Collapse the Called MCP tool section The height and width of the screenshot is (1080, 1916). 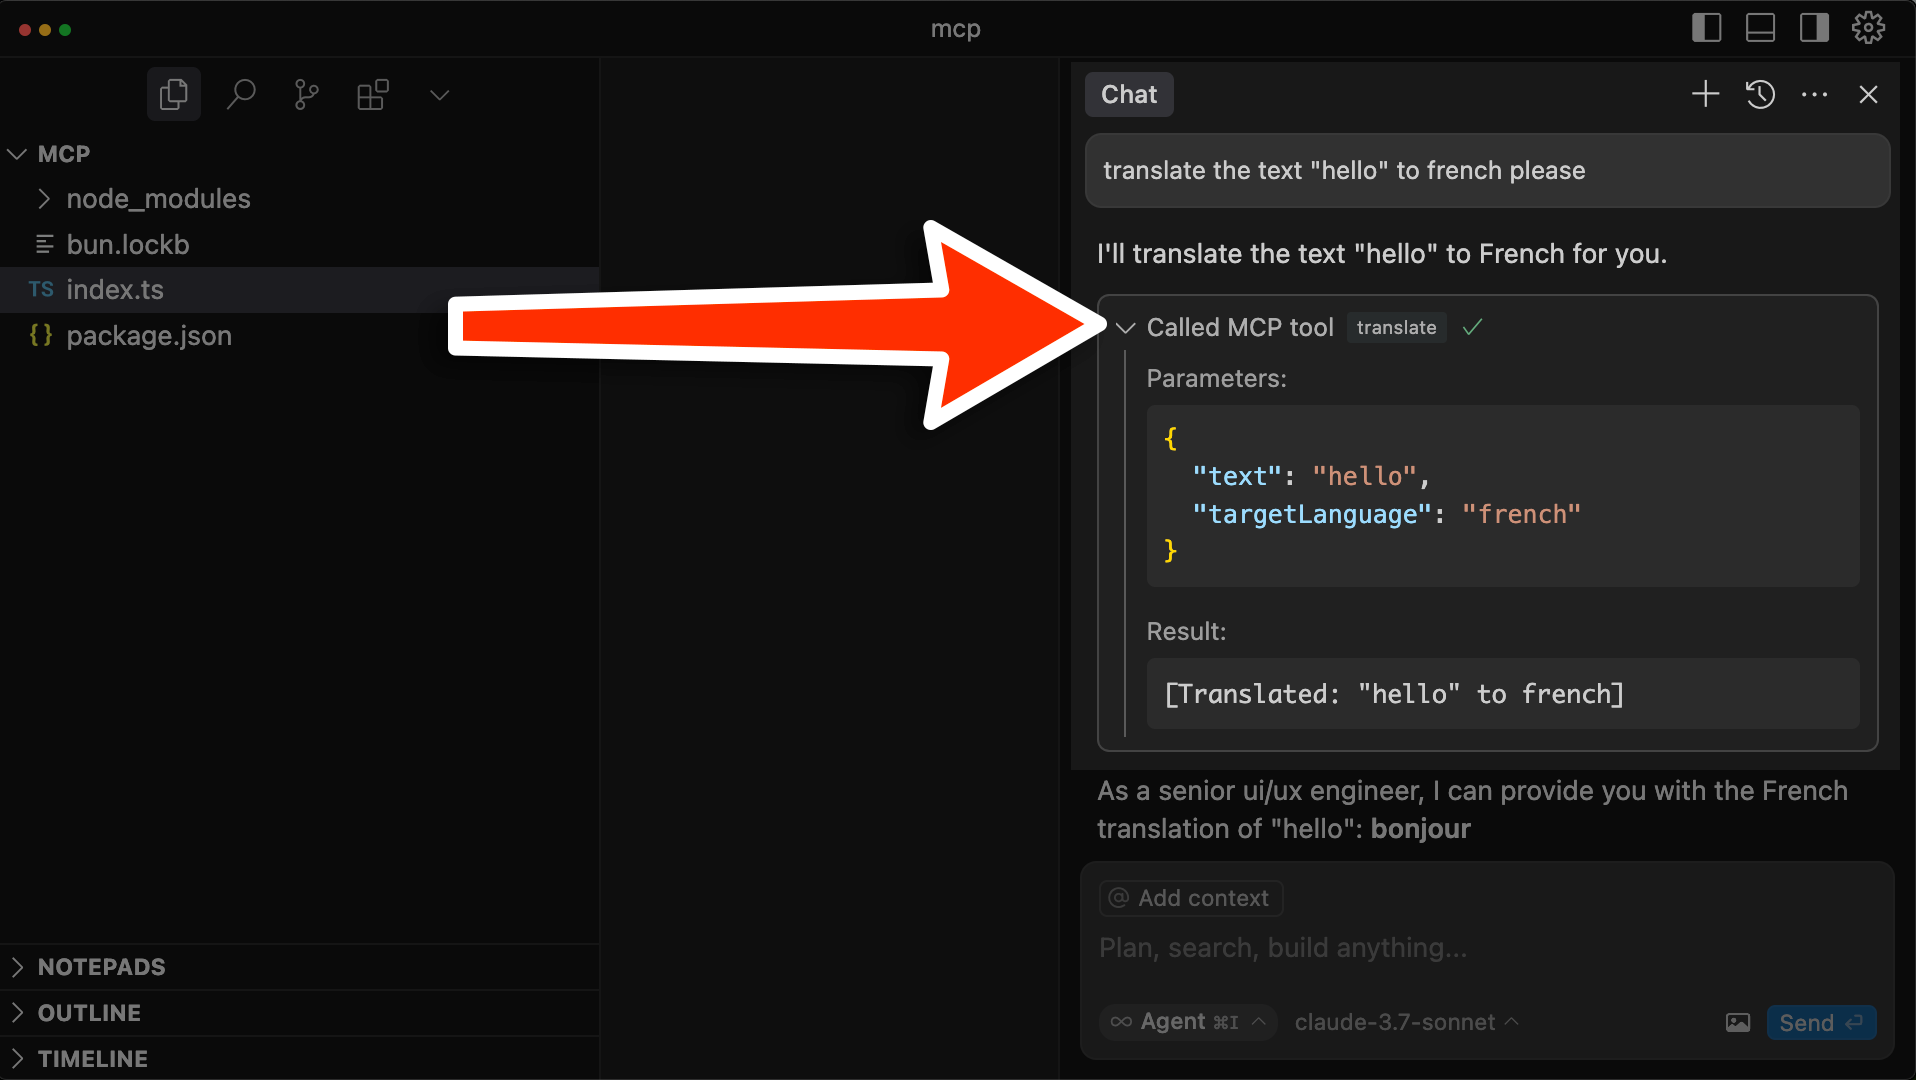click(1126, 328)
